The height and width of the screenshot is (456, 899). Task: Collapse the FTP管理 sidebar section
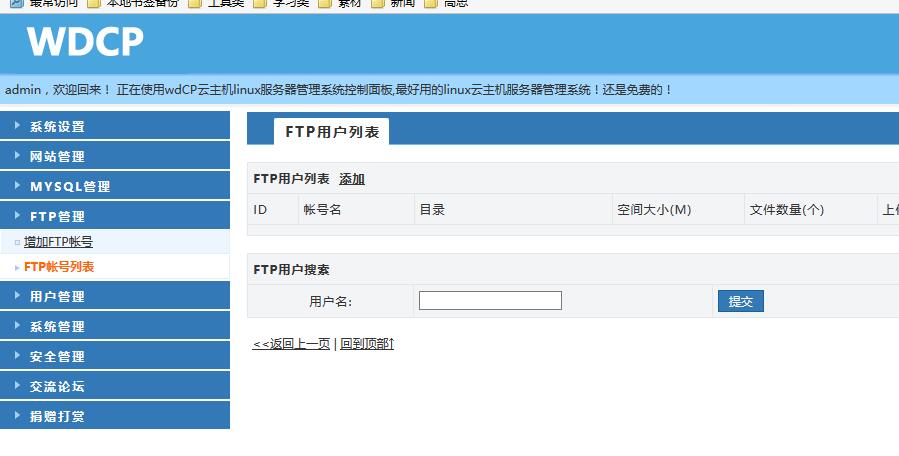point(115,215)
